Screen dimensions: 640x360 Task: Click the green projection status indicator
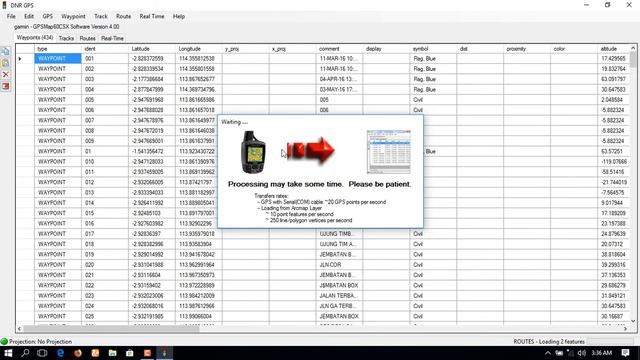(x=4, y=342)
